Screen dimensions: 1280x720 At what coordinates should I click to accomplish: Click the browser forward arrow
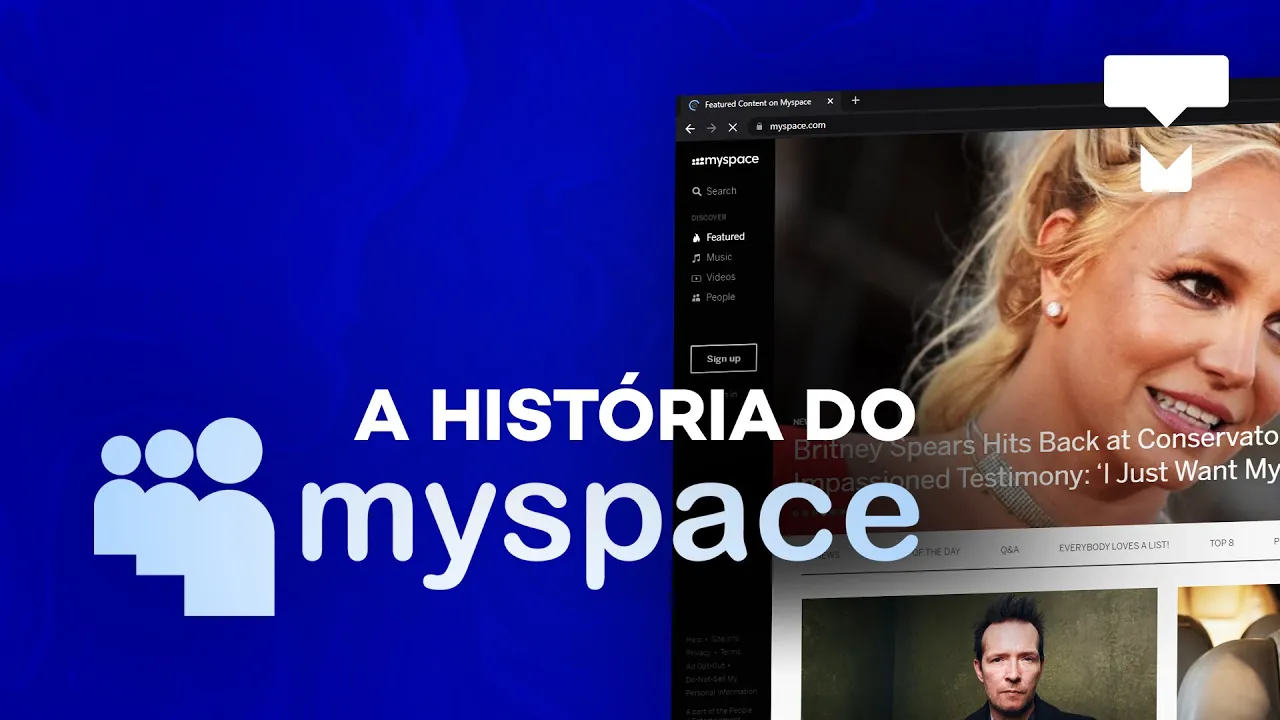[x=711, y=128]
